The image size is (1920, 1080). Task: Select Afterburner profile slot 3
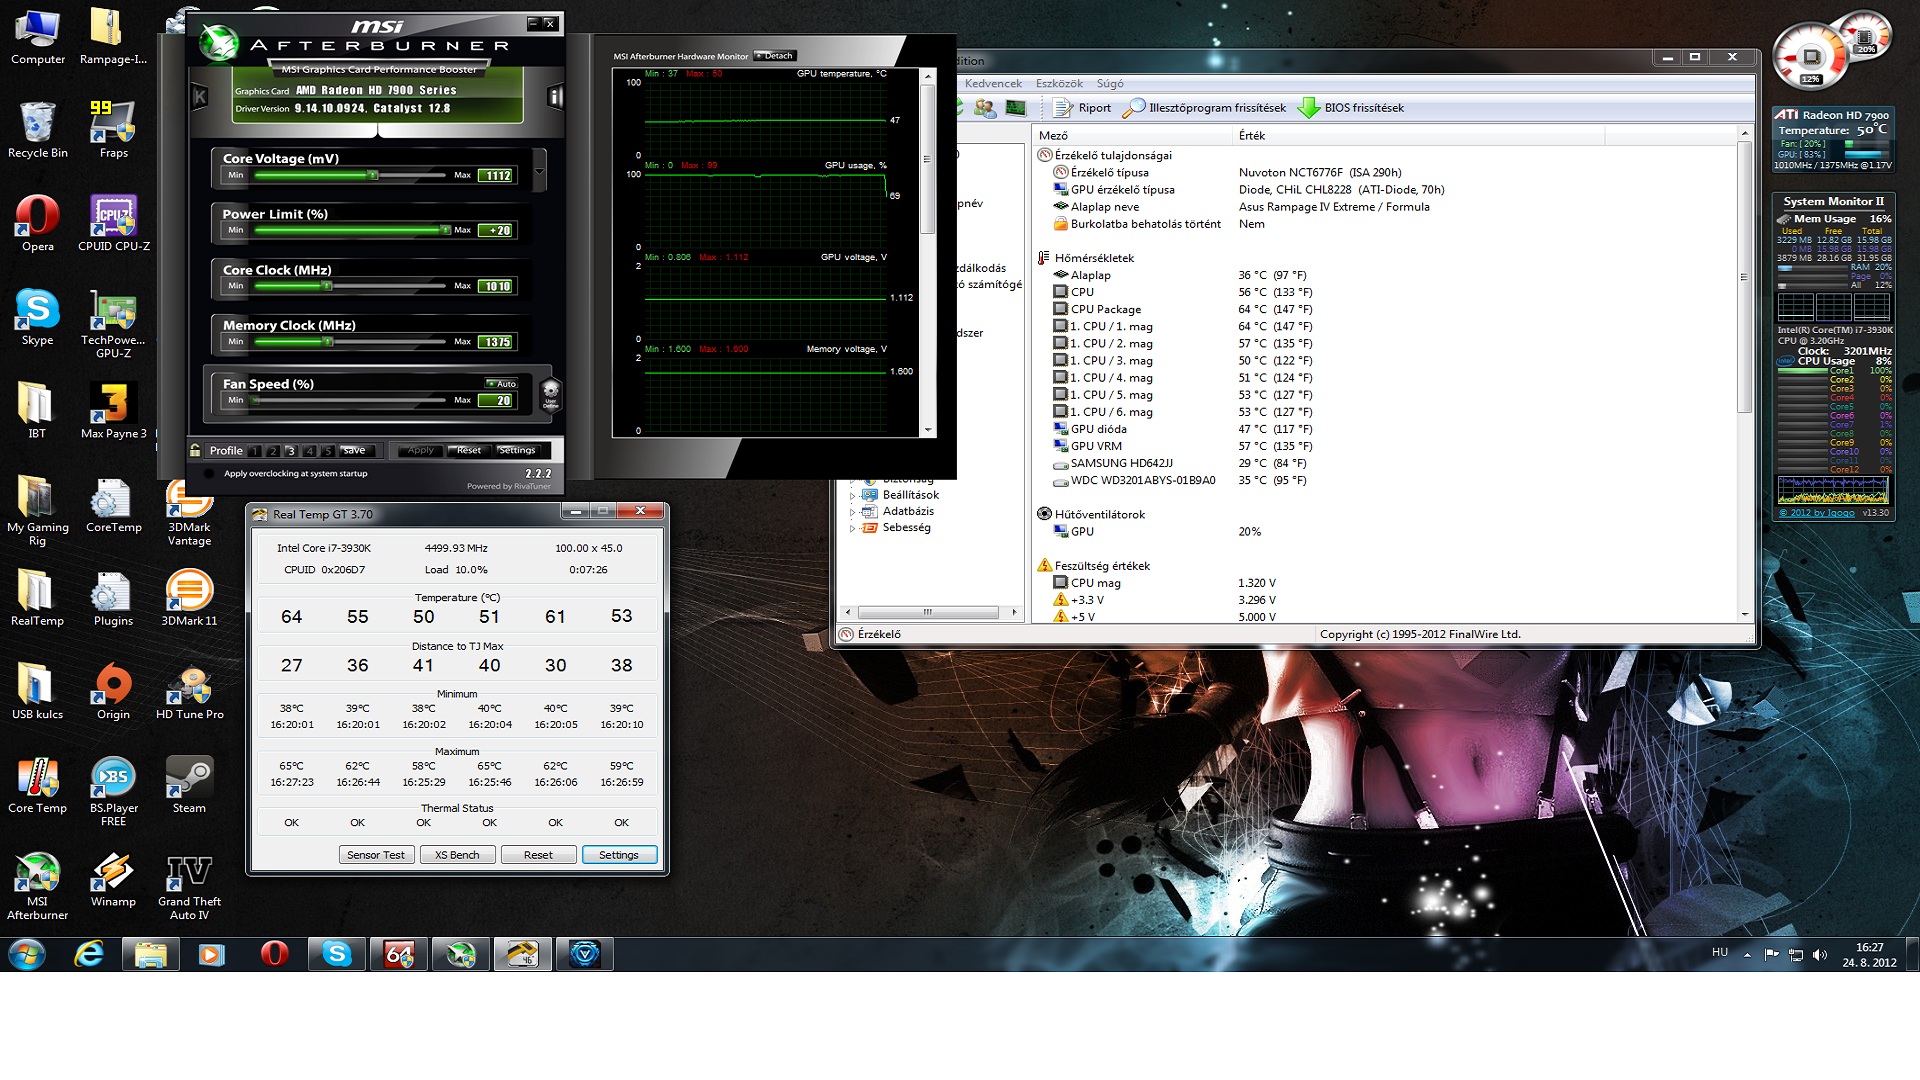point(291,451)
